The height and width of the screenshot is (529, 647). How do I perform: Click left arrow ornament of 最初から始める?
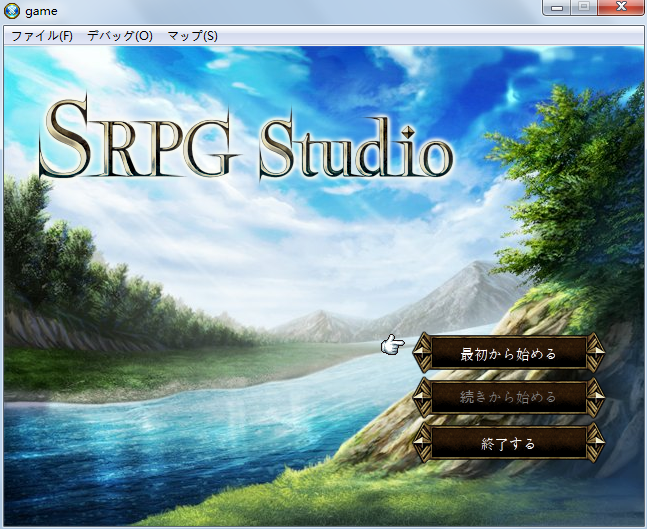[422, 352]
